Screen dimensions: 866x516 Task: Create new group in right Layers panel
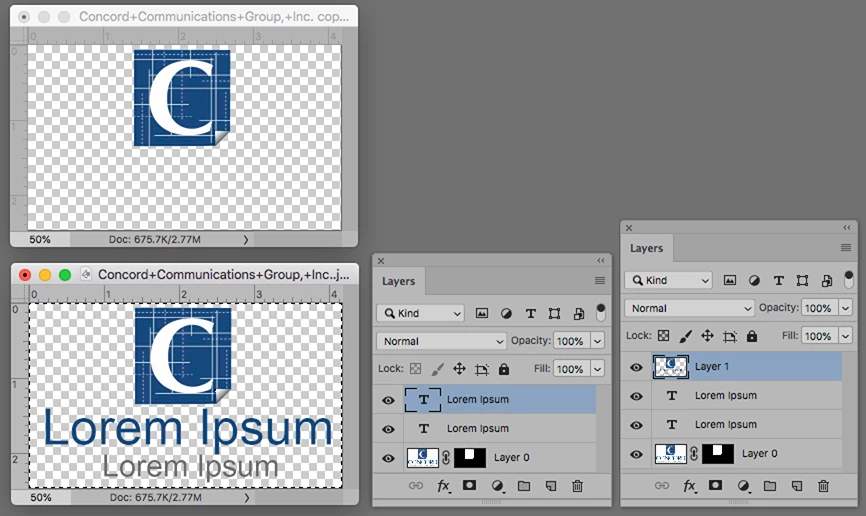click(769, 486)
